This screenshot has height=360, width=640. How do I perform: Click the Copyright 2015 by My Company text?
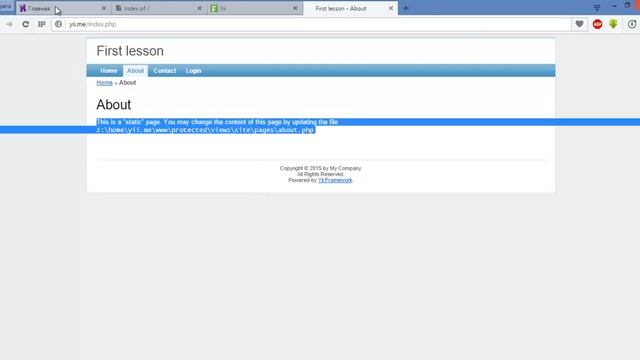point(320,168)
